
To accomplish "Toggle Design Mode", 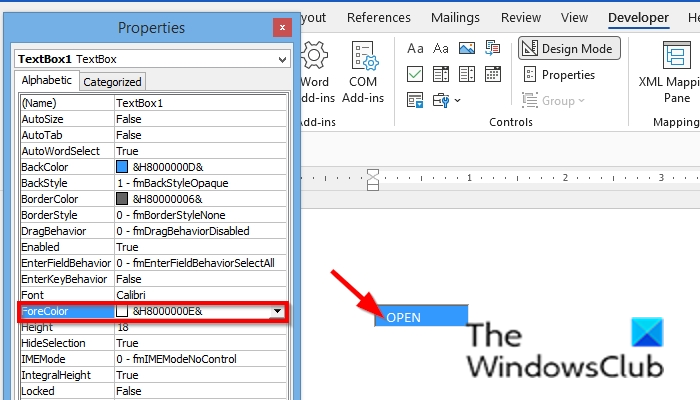I will click(569, 48).
